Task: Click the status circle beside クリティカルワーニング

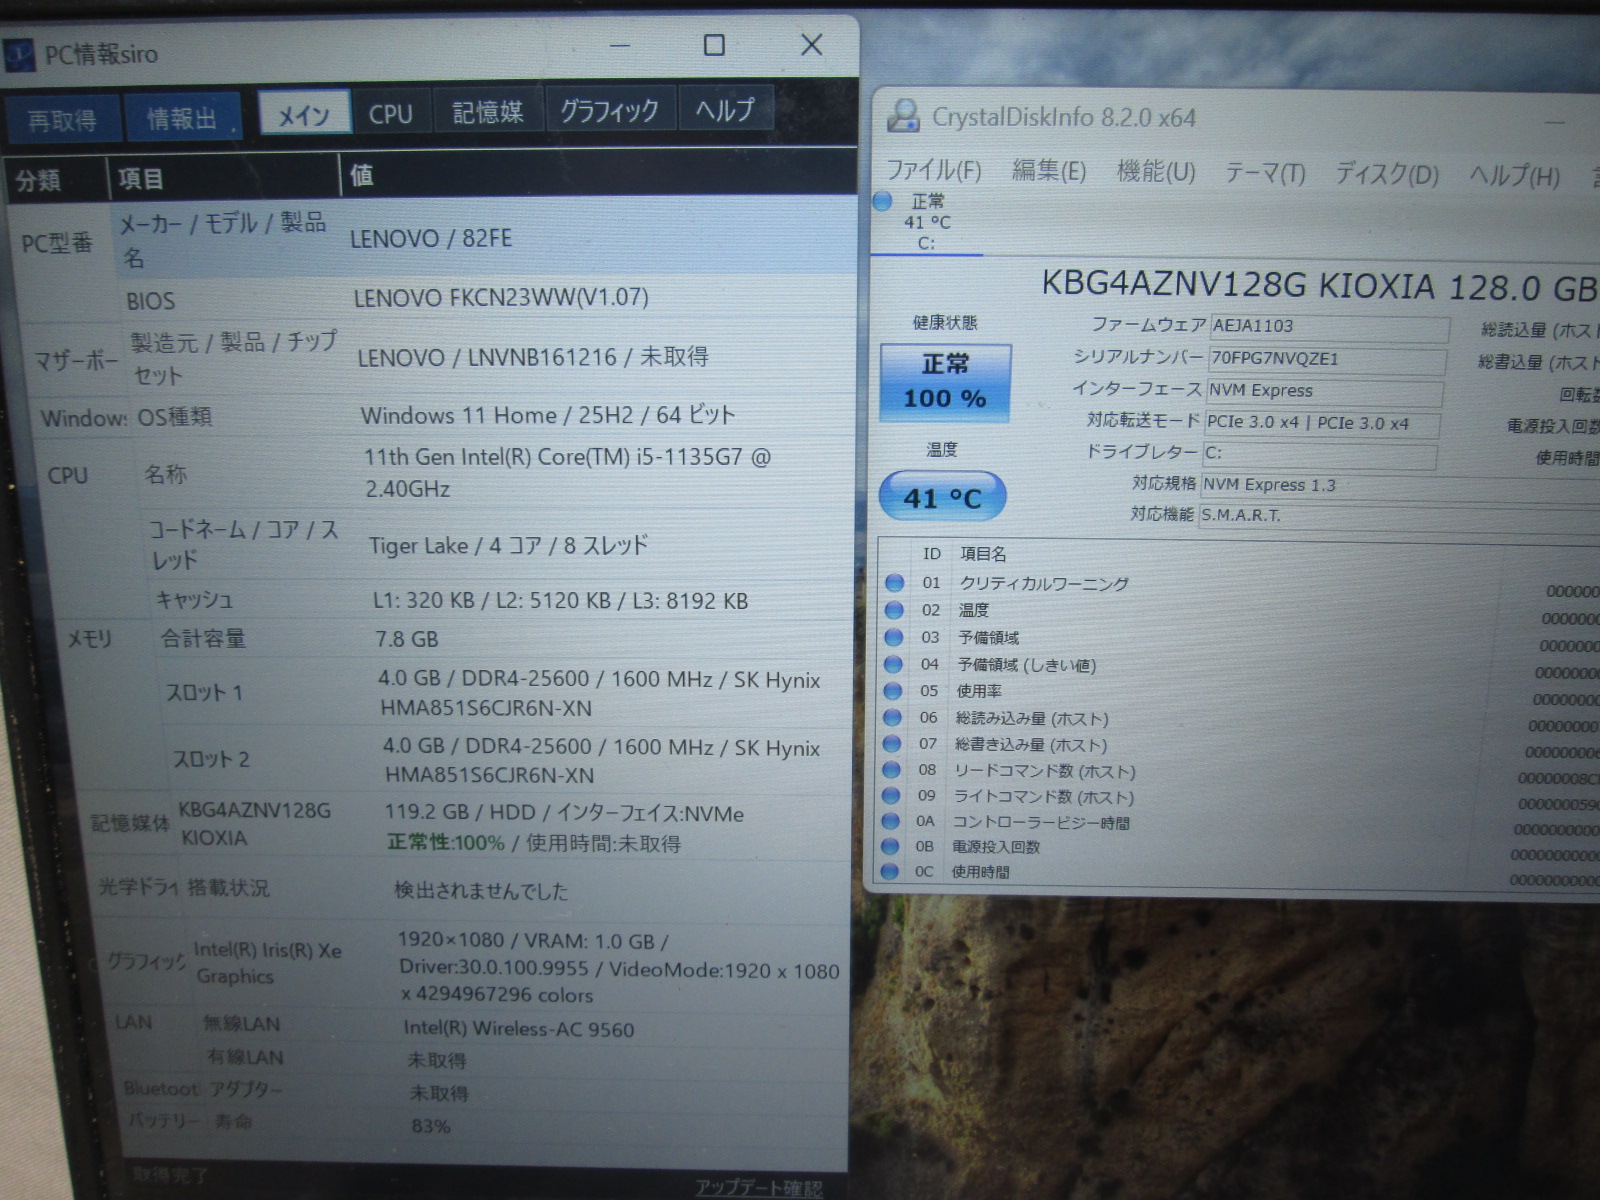Action: 894,583
